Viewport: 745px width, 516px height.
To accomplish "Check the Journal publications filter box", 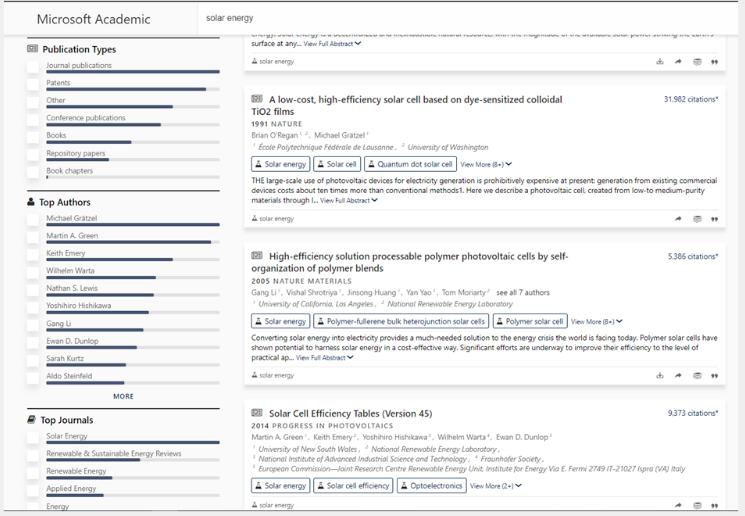I will point(33,67).
